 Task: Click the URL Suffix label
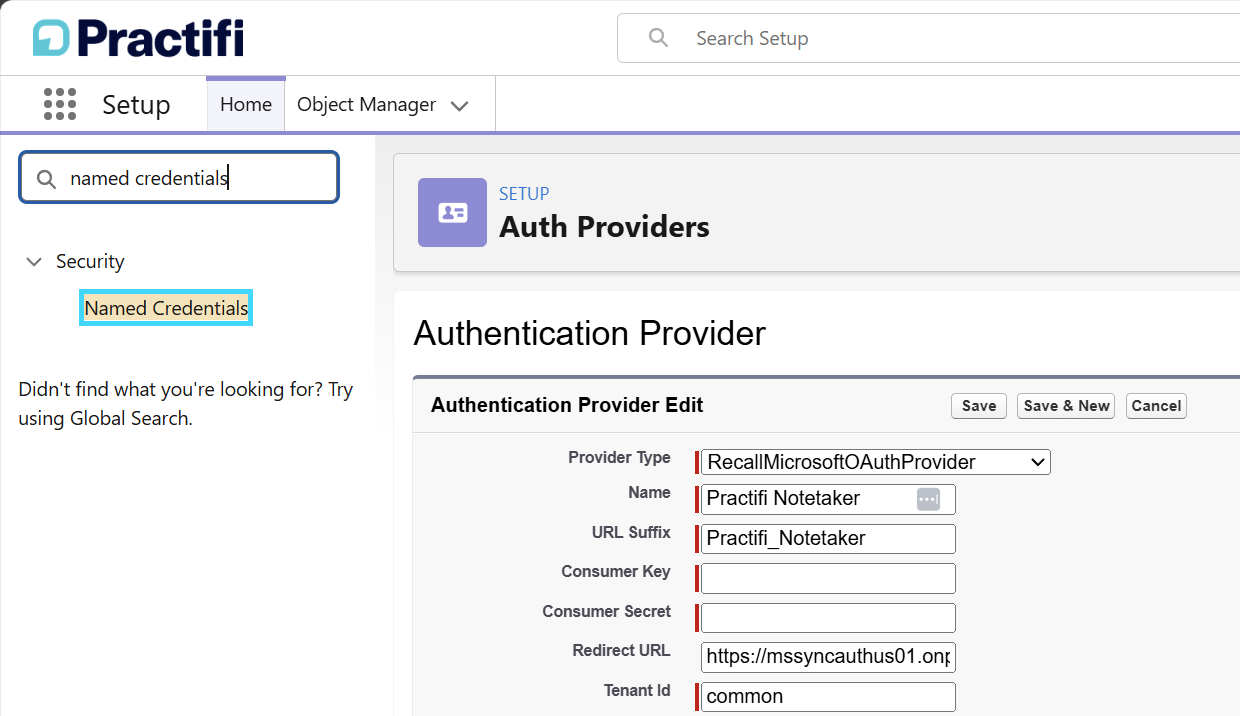click(x=631, y=533)
